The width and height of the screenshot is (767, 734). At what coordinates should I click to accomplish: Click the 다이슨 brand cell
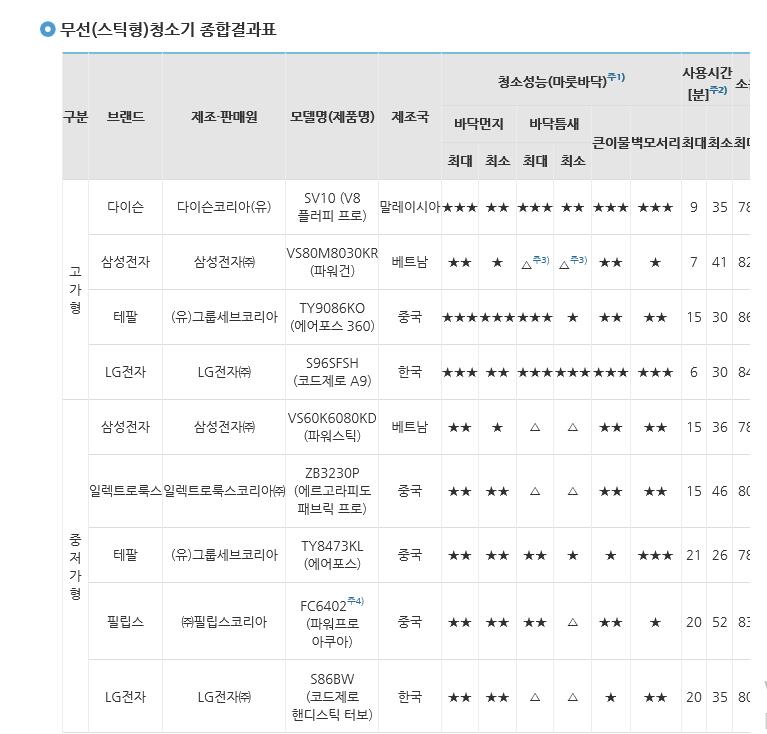pos(126,207)
